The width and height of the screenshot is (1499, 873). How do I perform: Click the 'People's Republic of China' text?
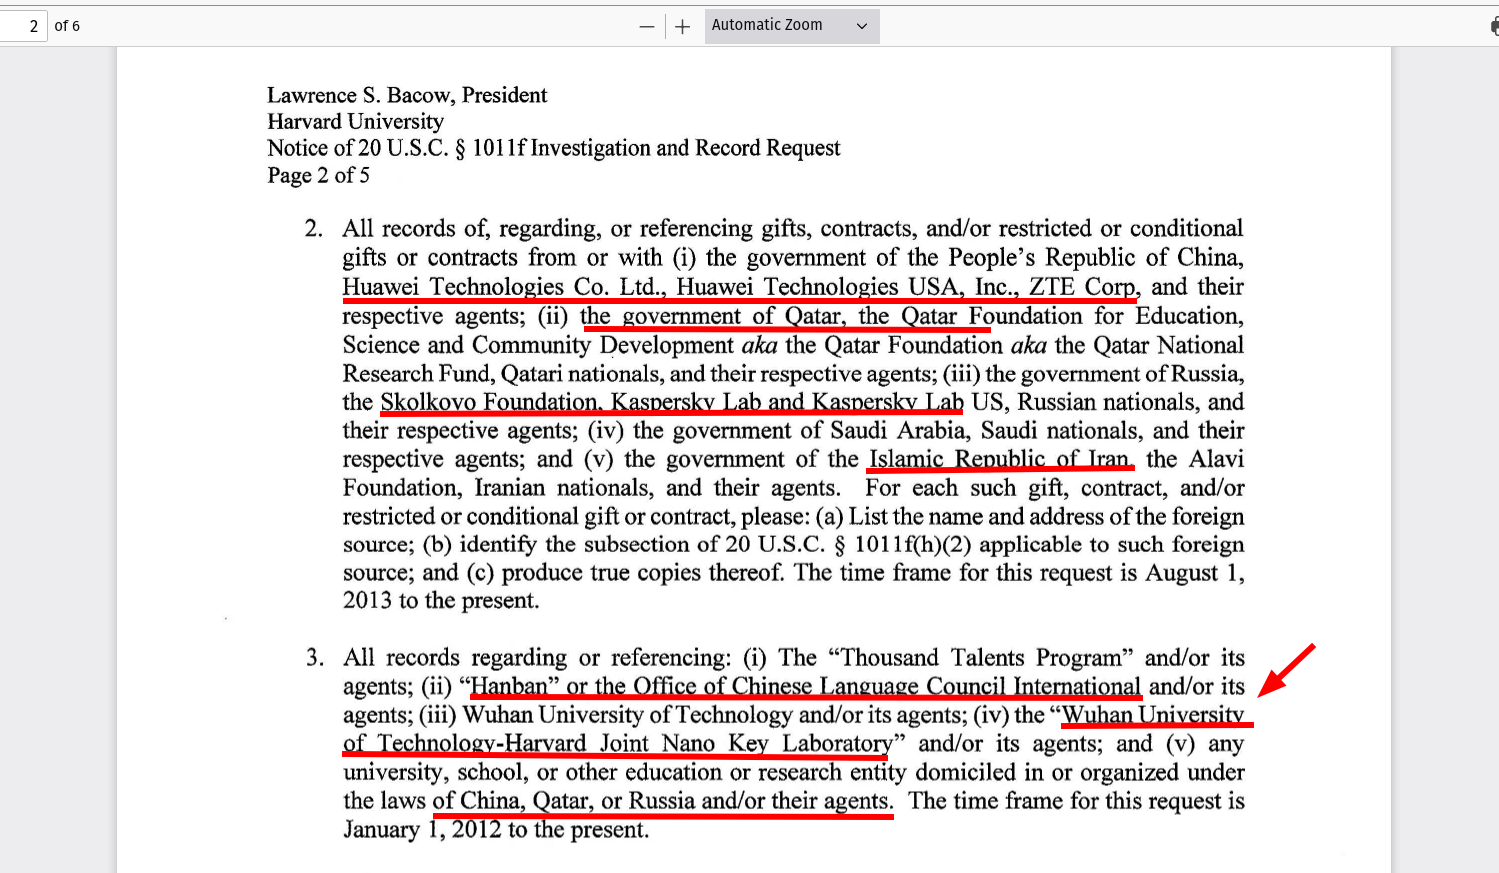coord(1093,258)
